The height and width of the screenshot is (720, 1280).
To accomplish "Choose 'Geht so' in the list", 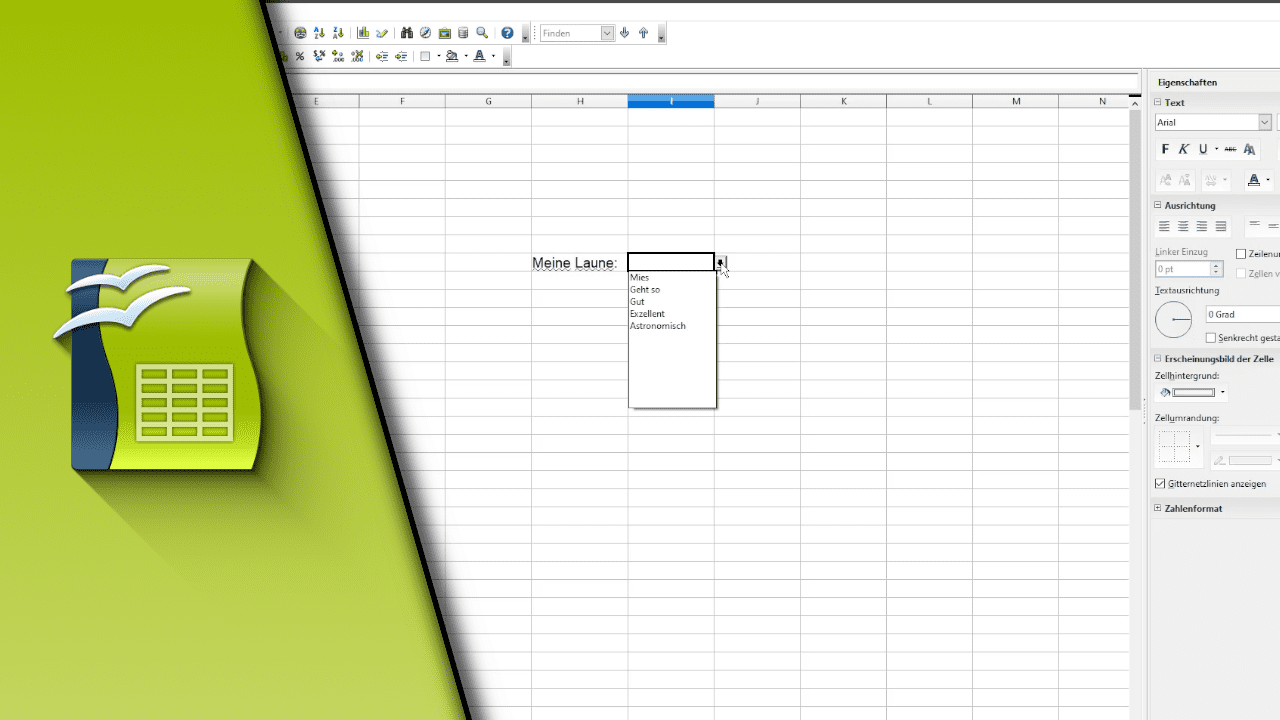I will (645, 290).
